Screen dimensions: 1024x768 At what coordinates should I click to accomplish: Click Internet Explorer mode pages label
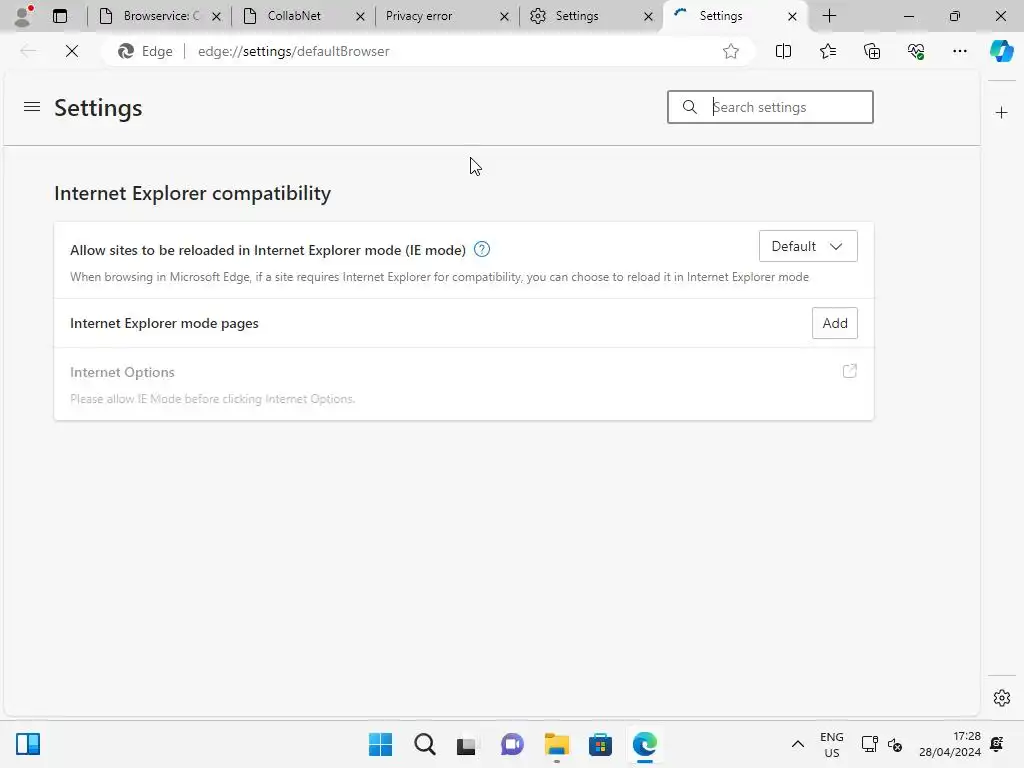(164, 323)
